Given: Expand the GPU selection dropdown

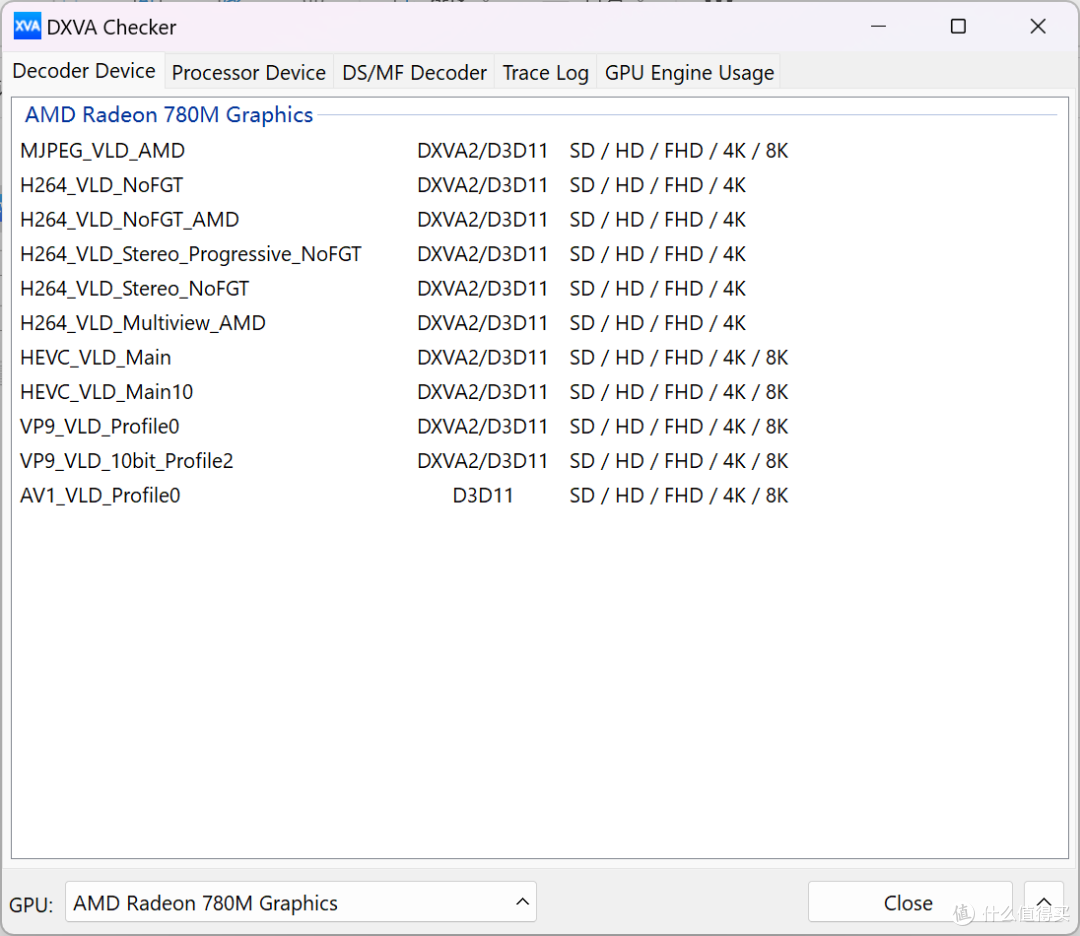Looking at the screenshot, I should (301, 902).
